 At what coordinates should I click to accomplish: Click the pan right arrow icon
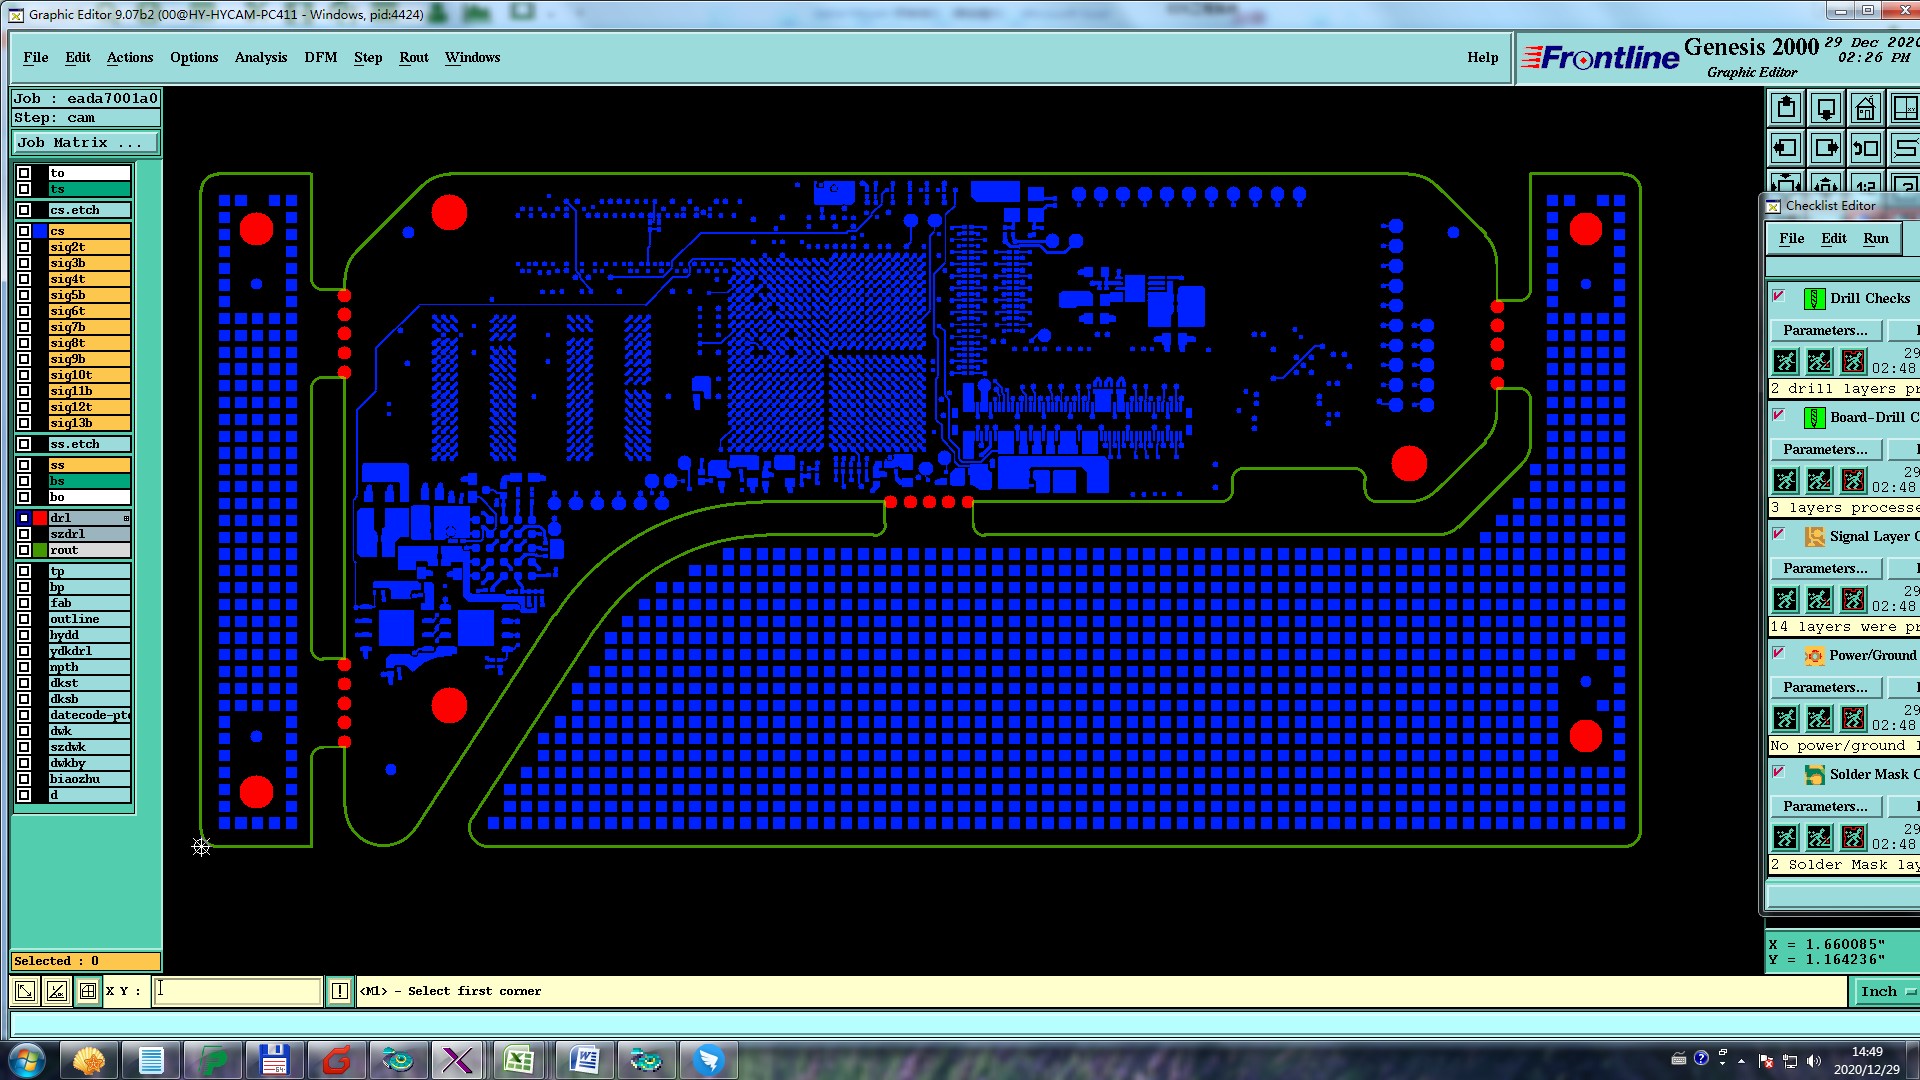1825,148
